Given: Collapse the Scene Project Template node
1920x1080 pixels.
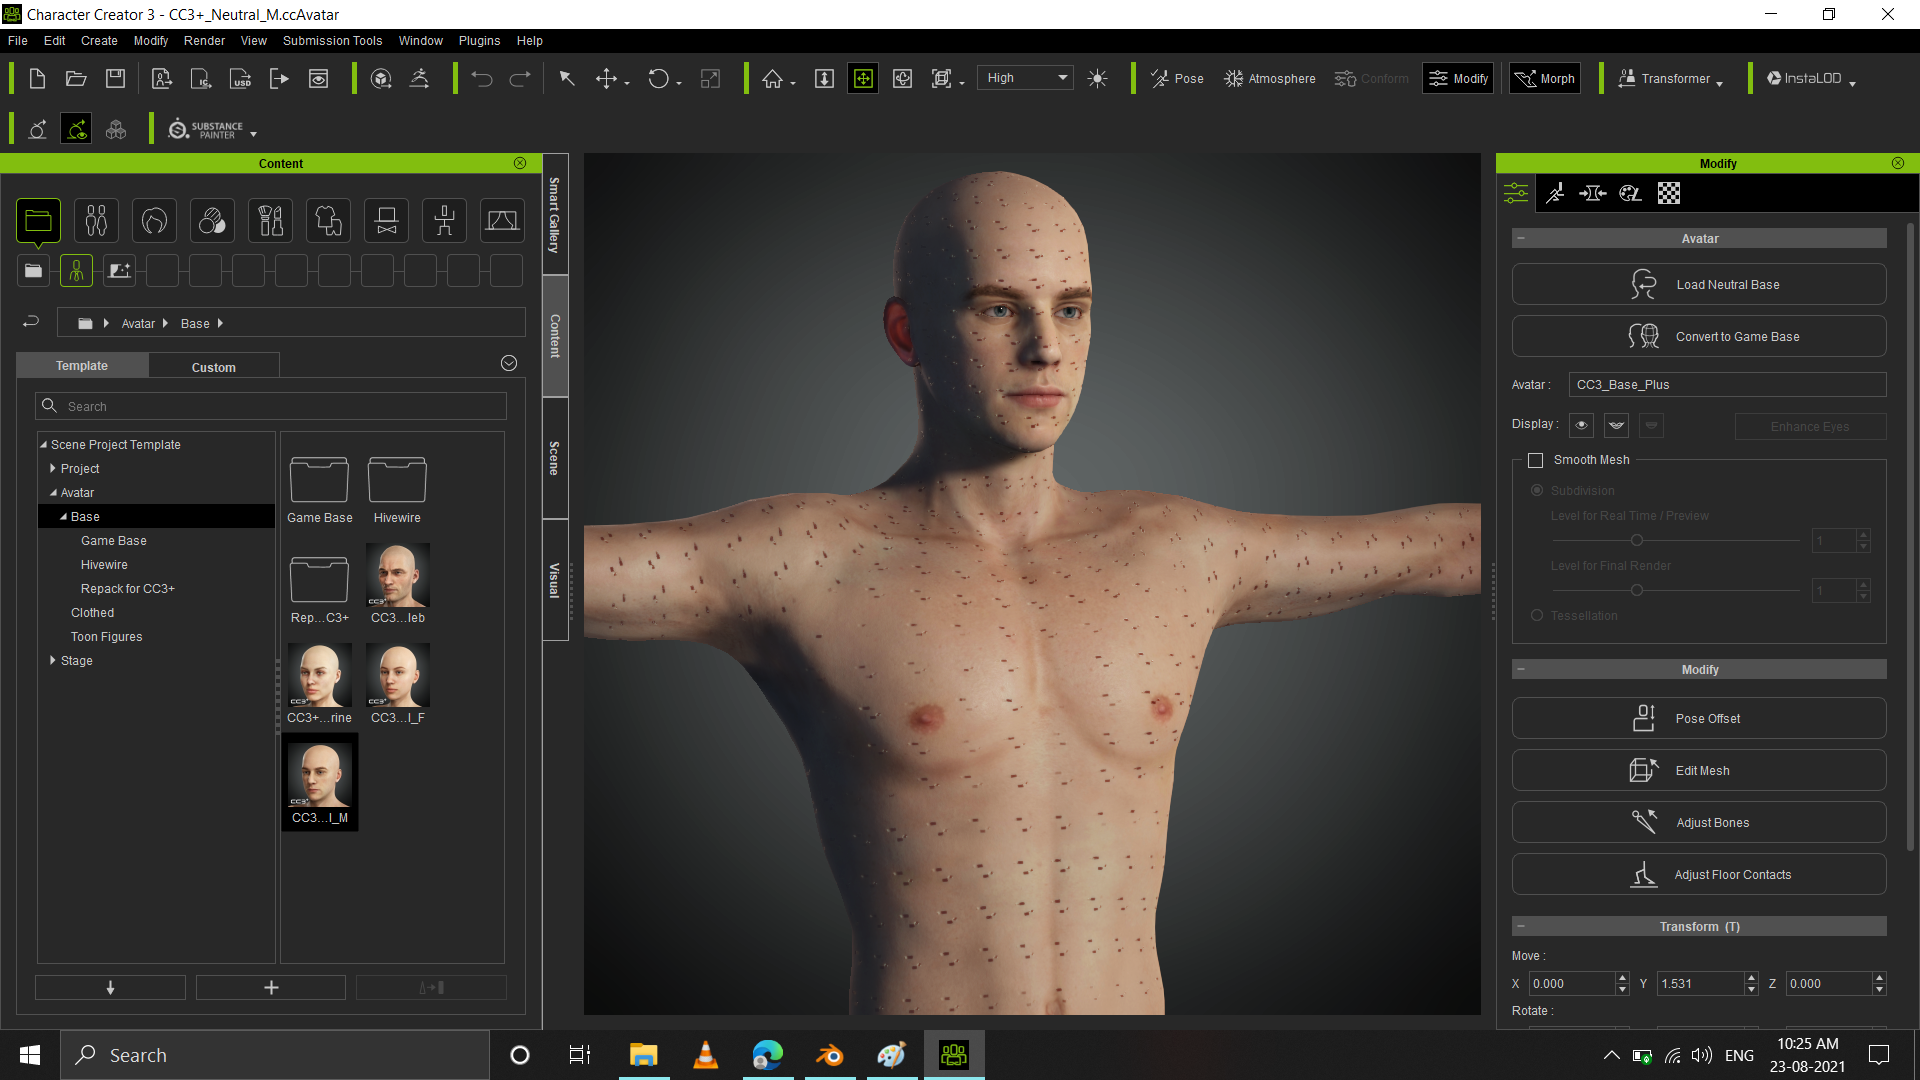Looking at the screenshot, I should (43, 444).
